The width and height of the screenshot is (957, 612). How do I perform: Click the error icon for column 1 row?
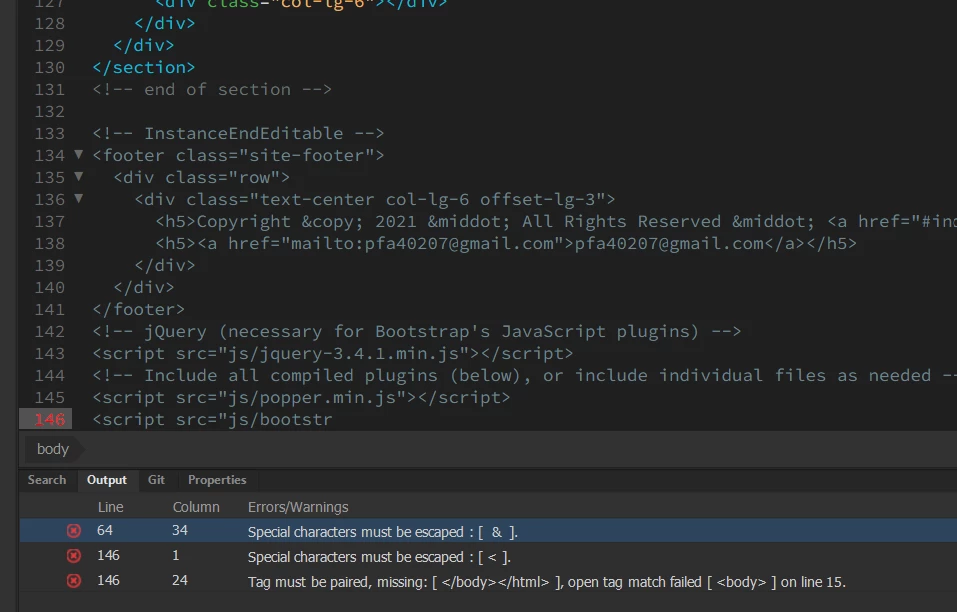pyautogui.click(x=74, y=556)
